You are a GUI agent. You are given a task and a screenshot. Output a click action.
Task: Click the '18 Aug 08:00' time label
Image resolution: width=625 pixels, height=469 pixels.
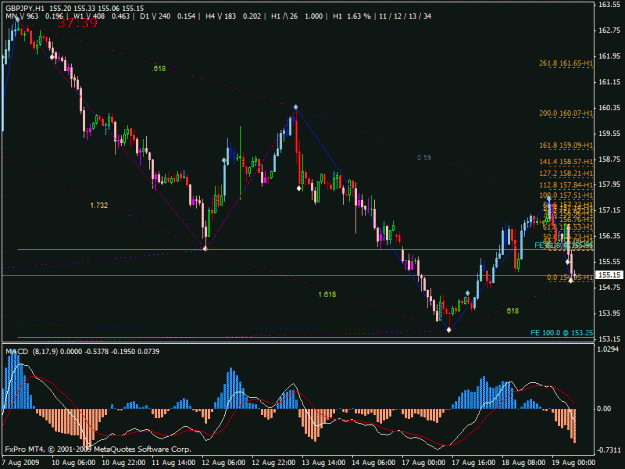pyautogui.click(x=523, y=462)
